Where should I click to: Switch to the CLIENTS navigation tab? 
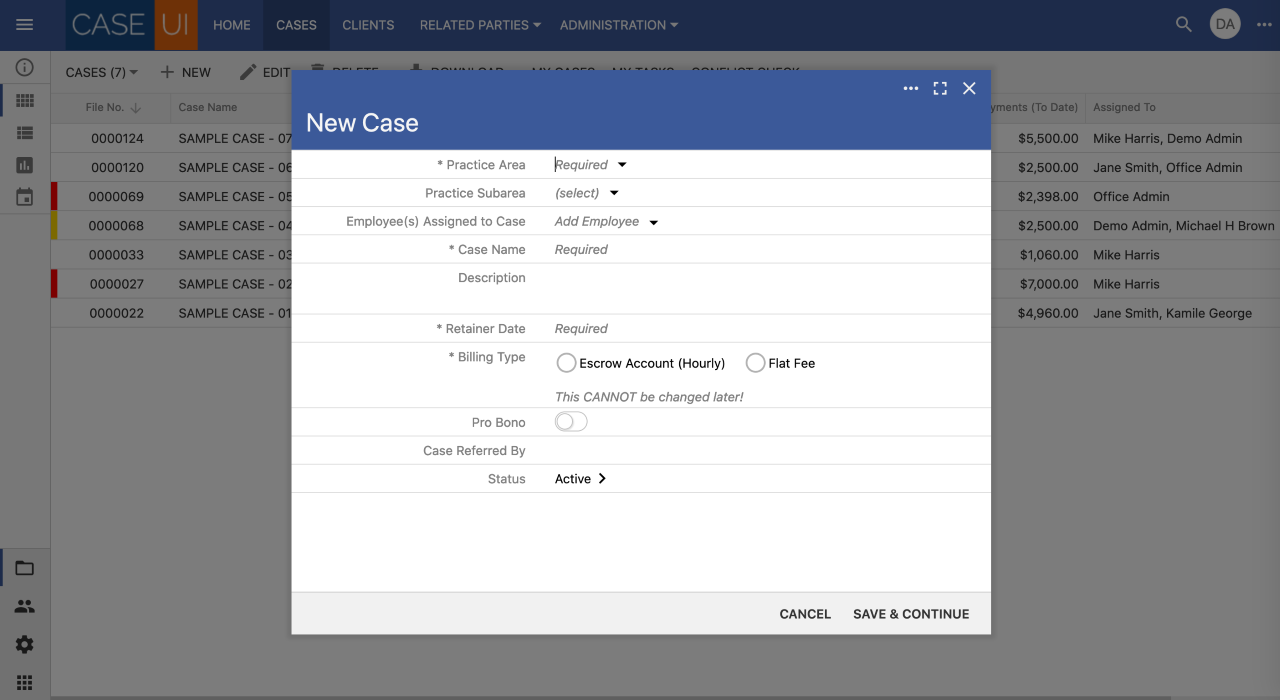point(367,25)
